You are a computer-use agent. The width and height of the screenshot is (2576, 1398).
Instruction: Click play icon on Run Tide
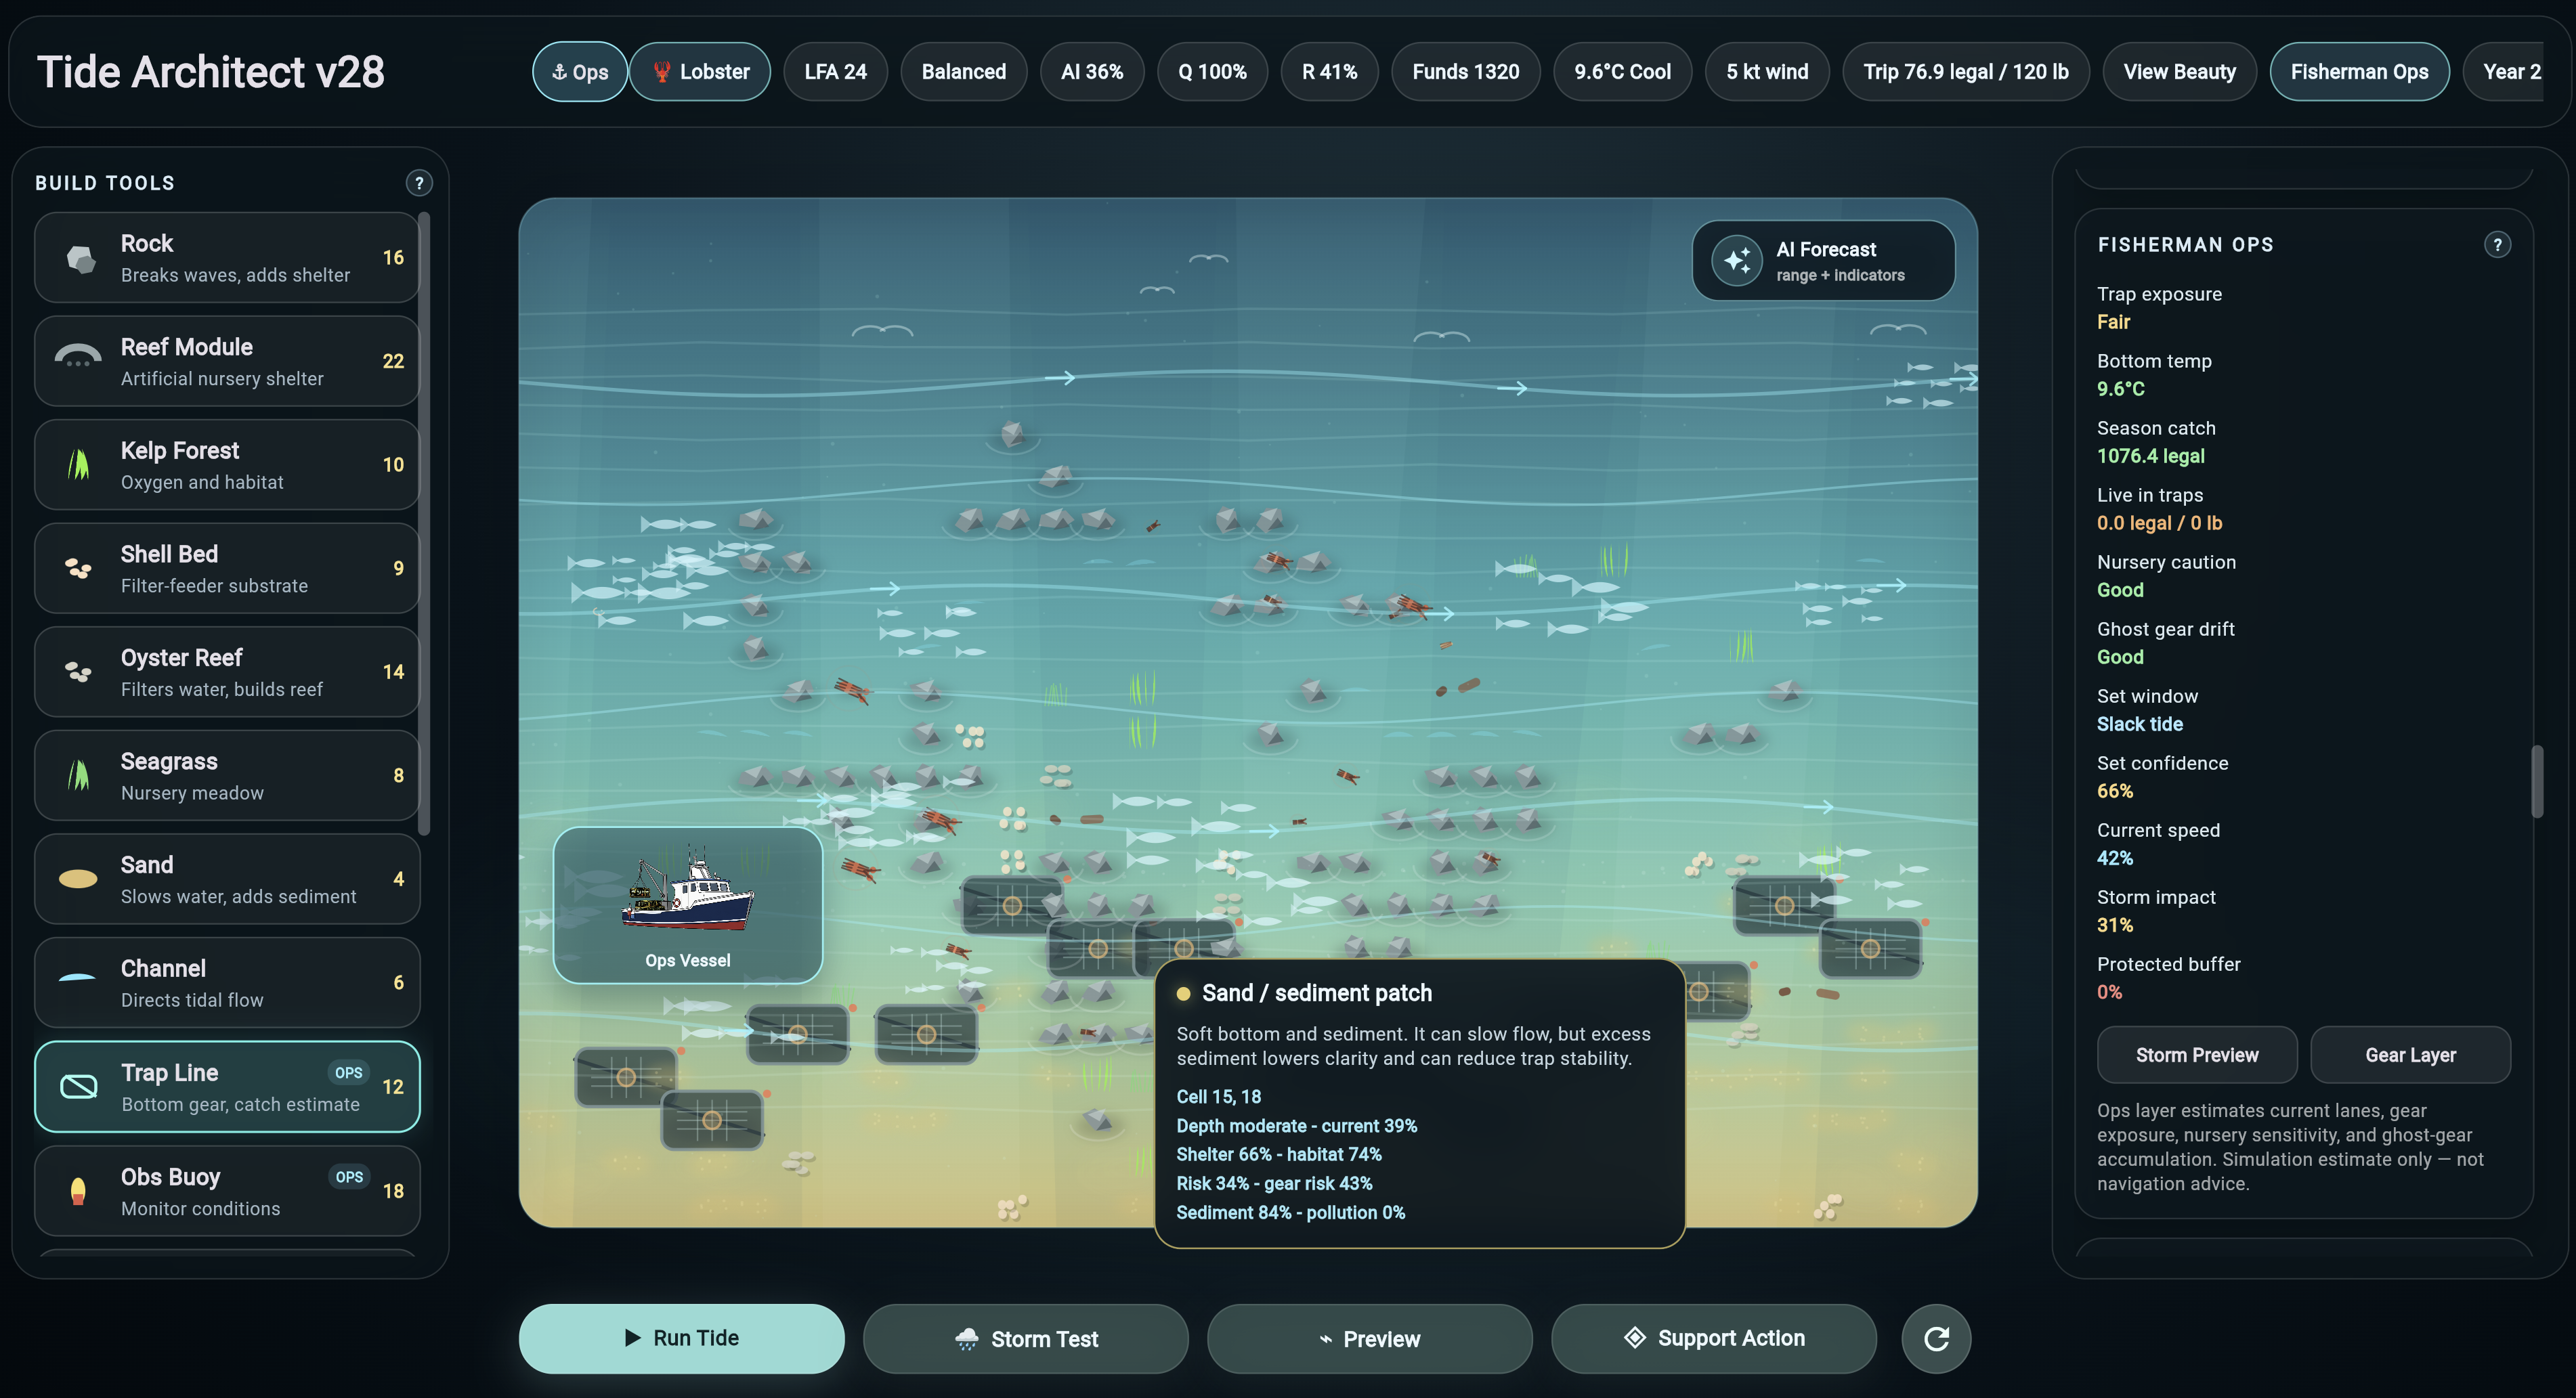click(632, 1338)
